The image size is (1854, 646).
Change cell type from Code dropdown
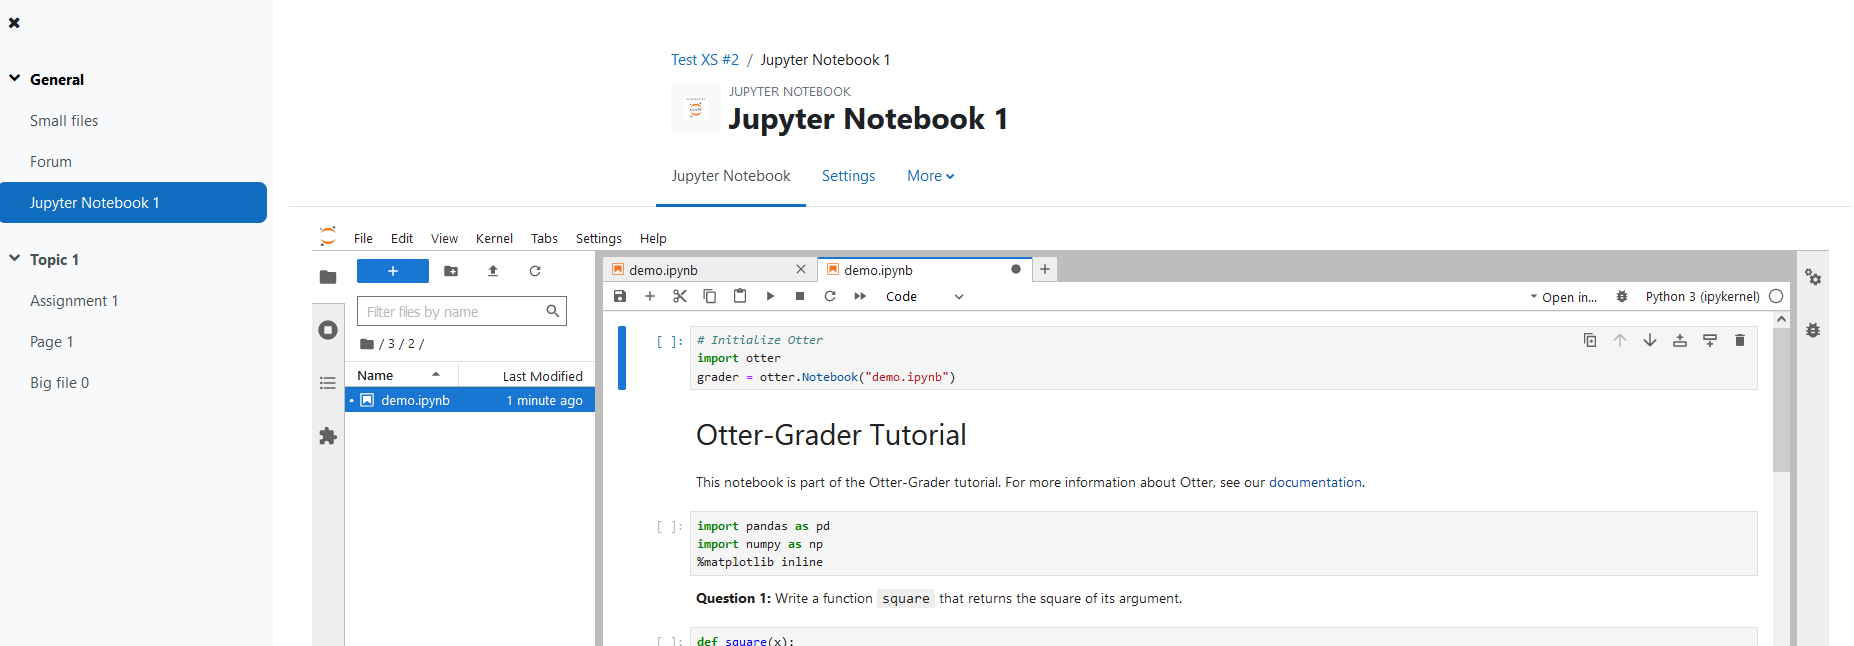point(925,297)
